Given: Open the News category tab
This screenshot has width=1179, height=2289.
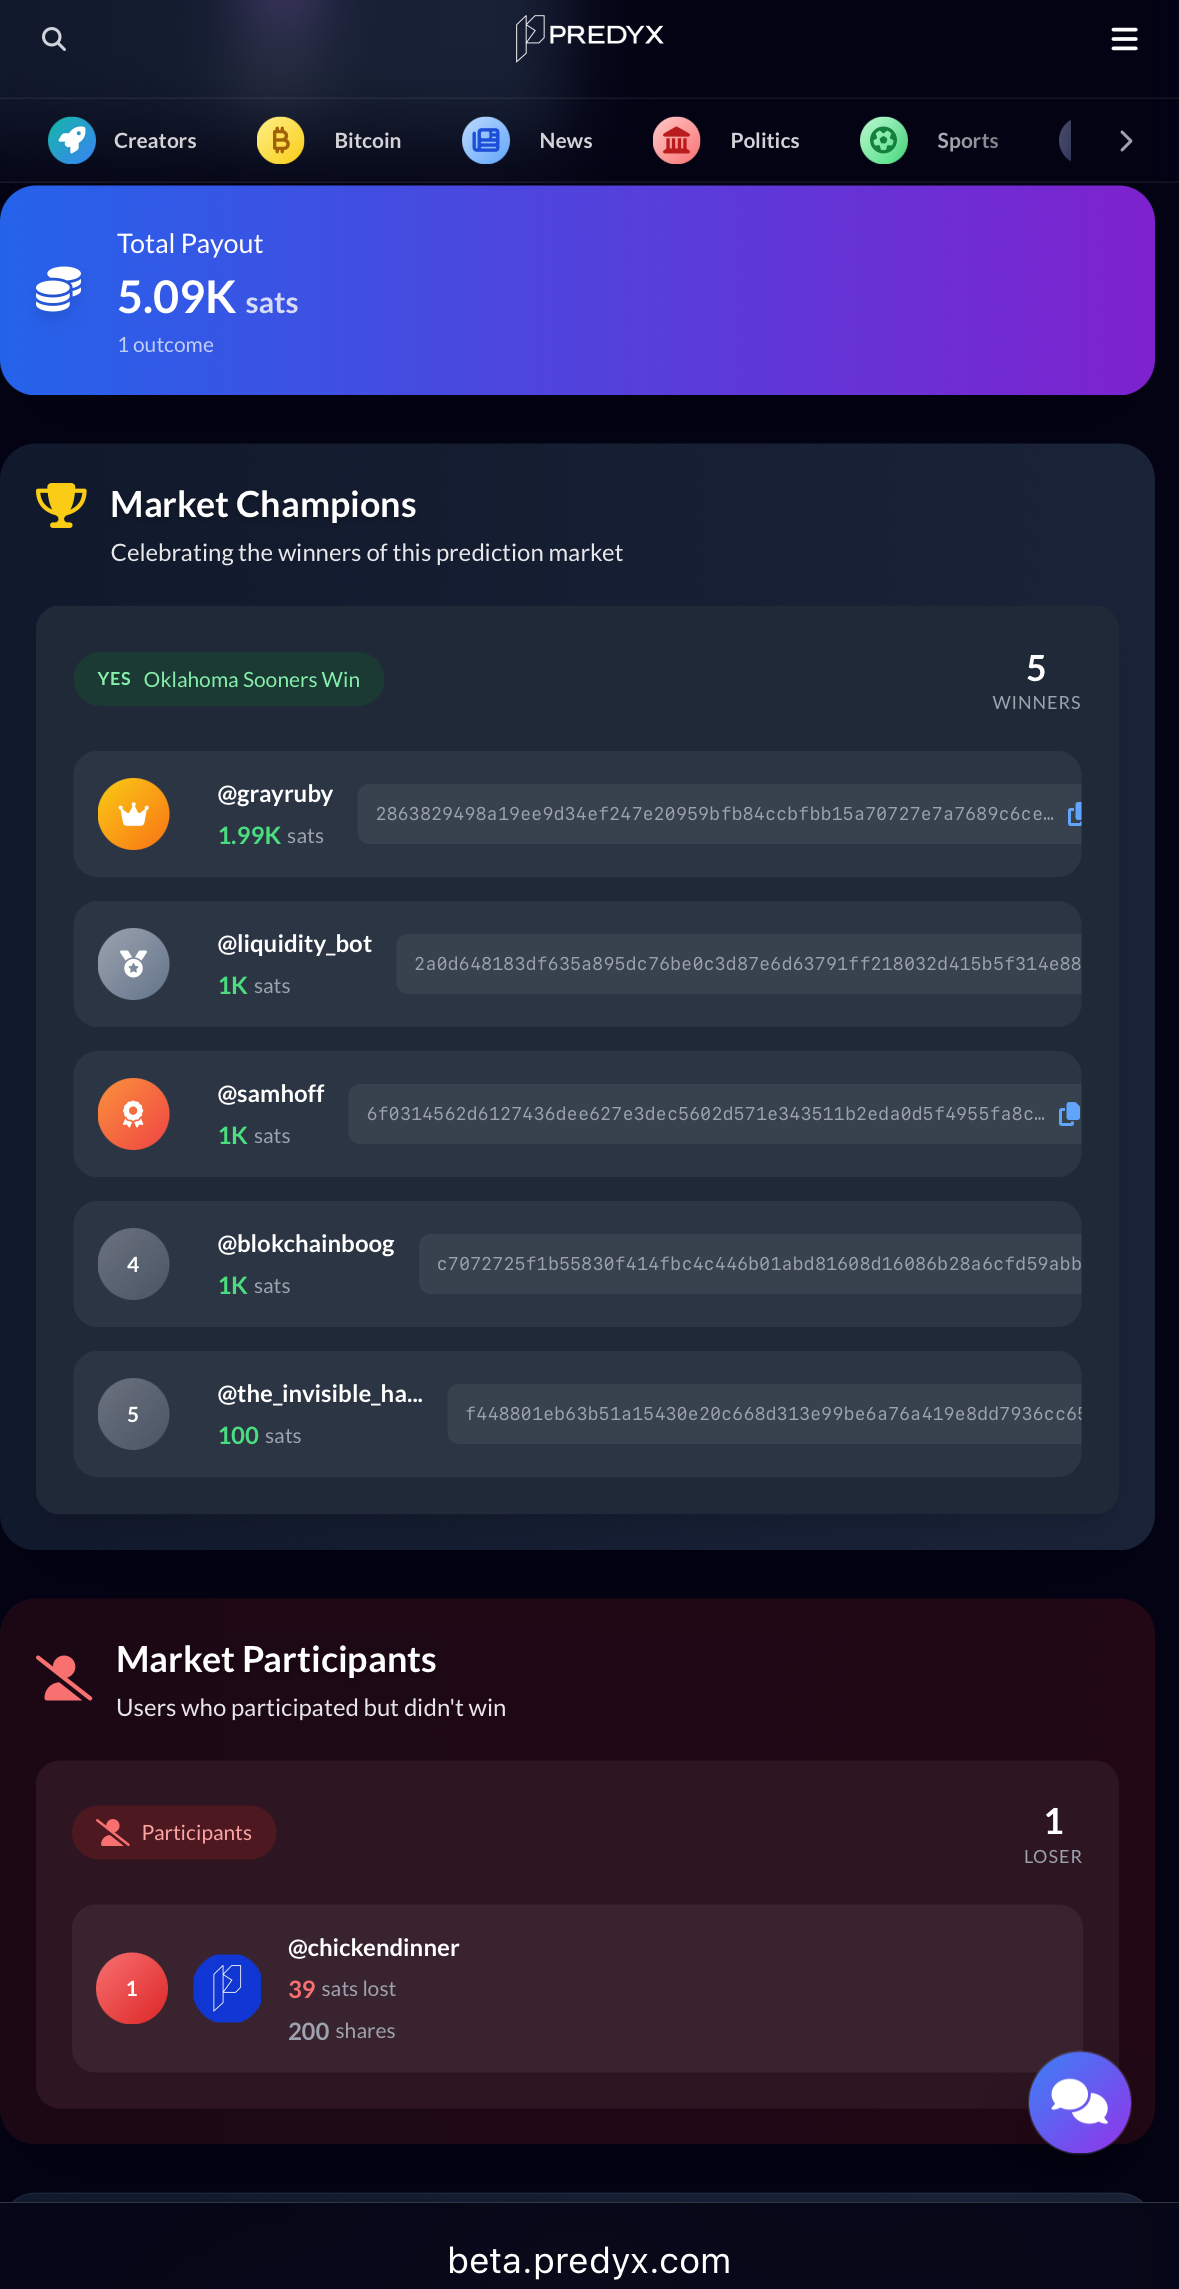Looking at the screenshot, I should coord(527,141).
